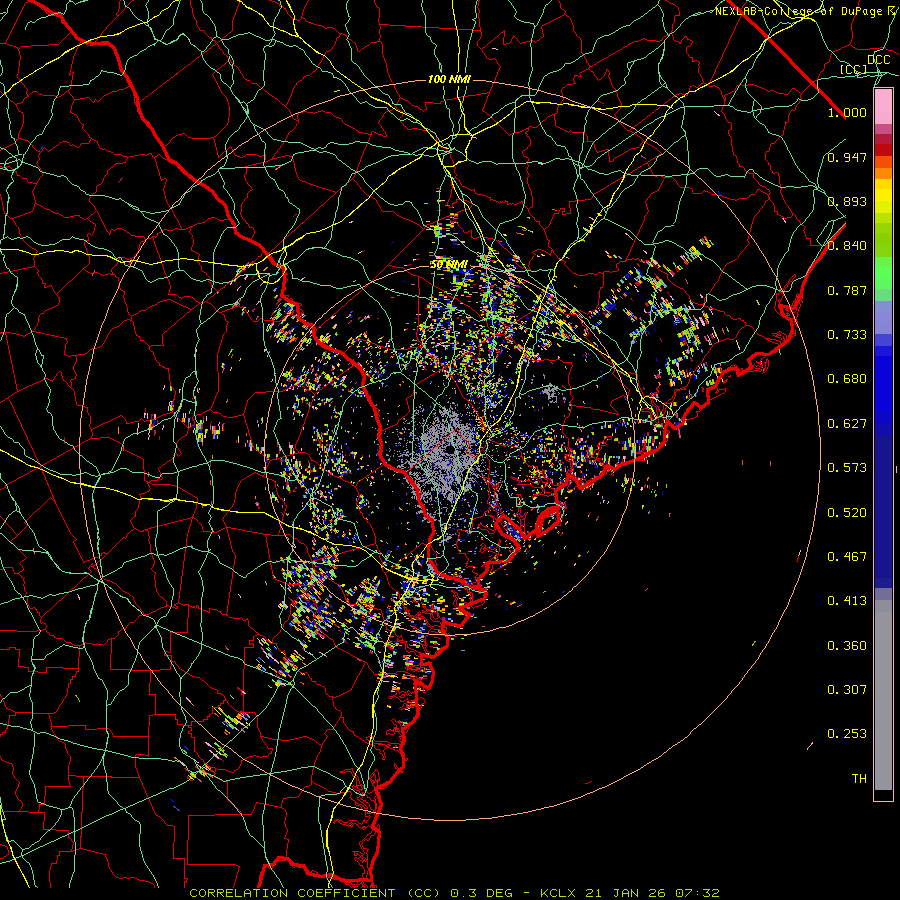The width and height of the screenshot is (900, 900).
Task: Click the 0.413 scale value label
Action: coord(847,601)
